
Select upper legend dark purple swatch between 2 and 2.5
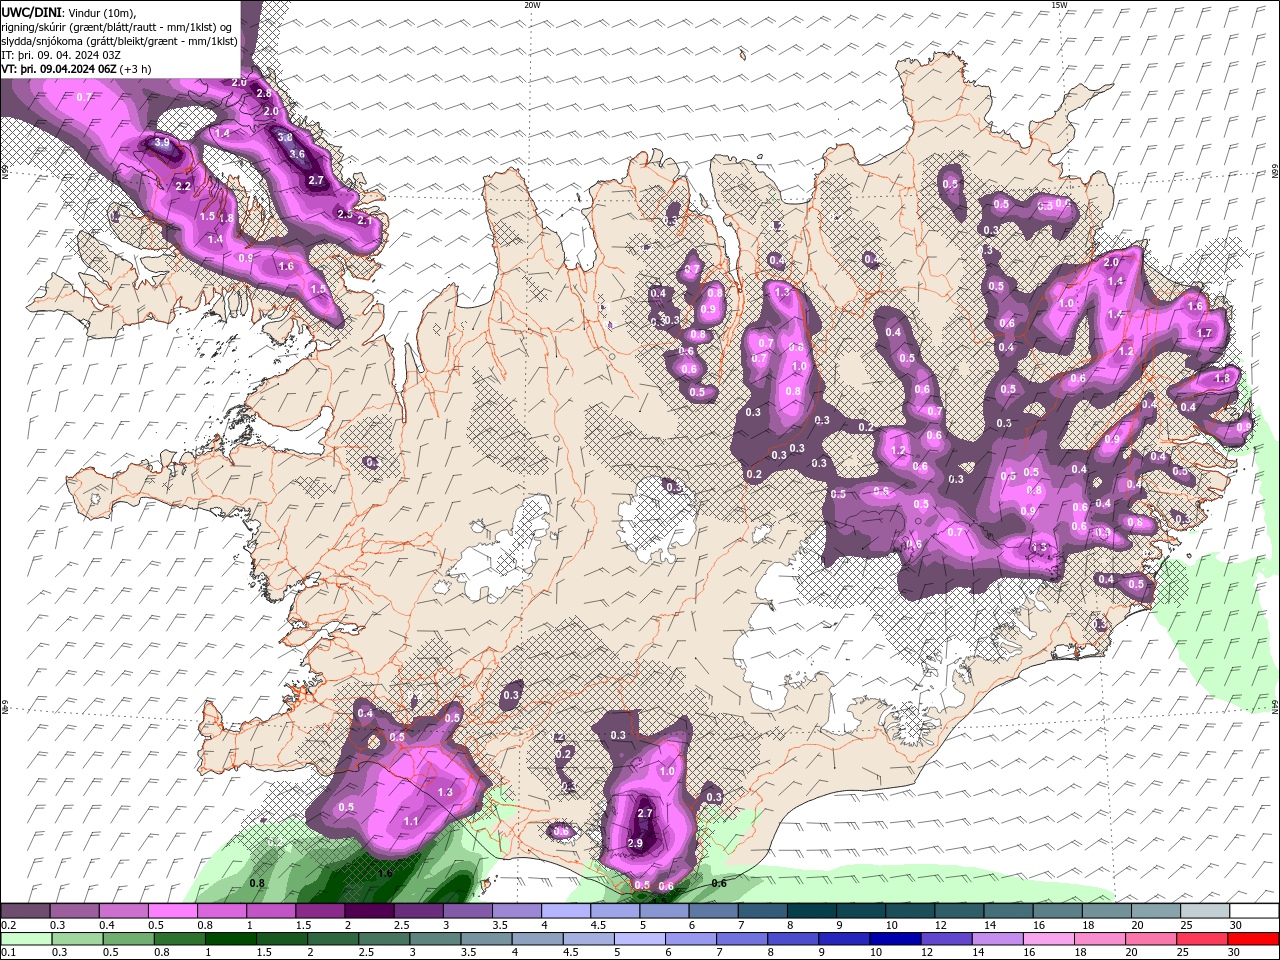pos(369,911)
